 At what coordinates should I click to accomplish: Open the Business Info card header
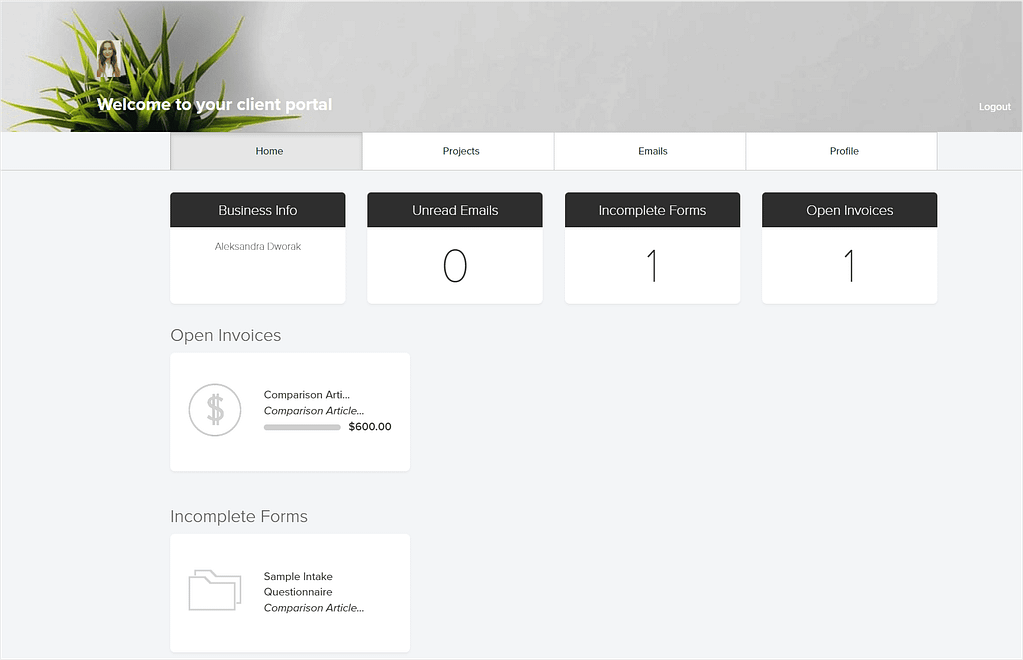pyautogui.click(x=258, y=210)
